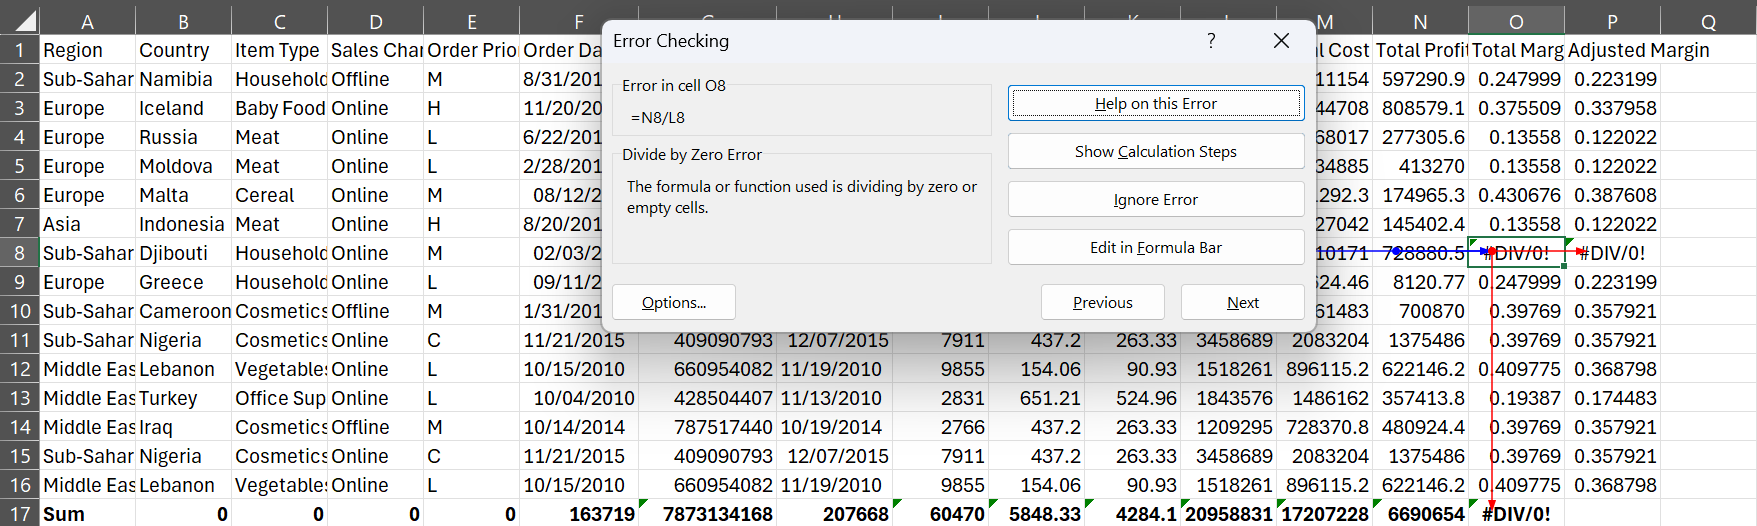The height and width of the screenshot is (526, 1757).
Task: Select column A header
Action: [87, 21]
